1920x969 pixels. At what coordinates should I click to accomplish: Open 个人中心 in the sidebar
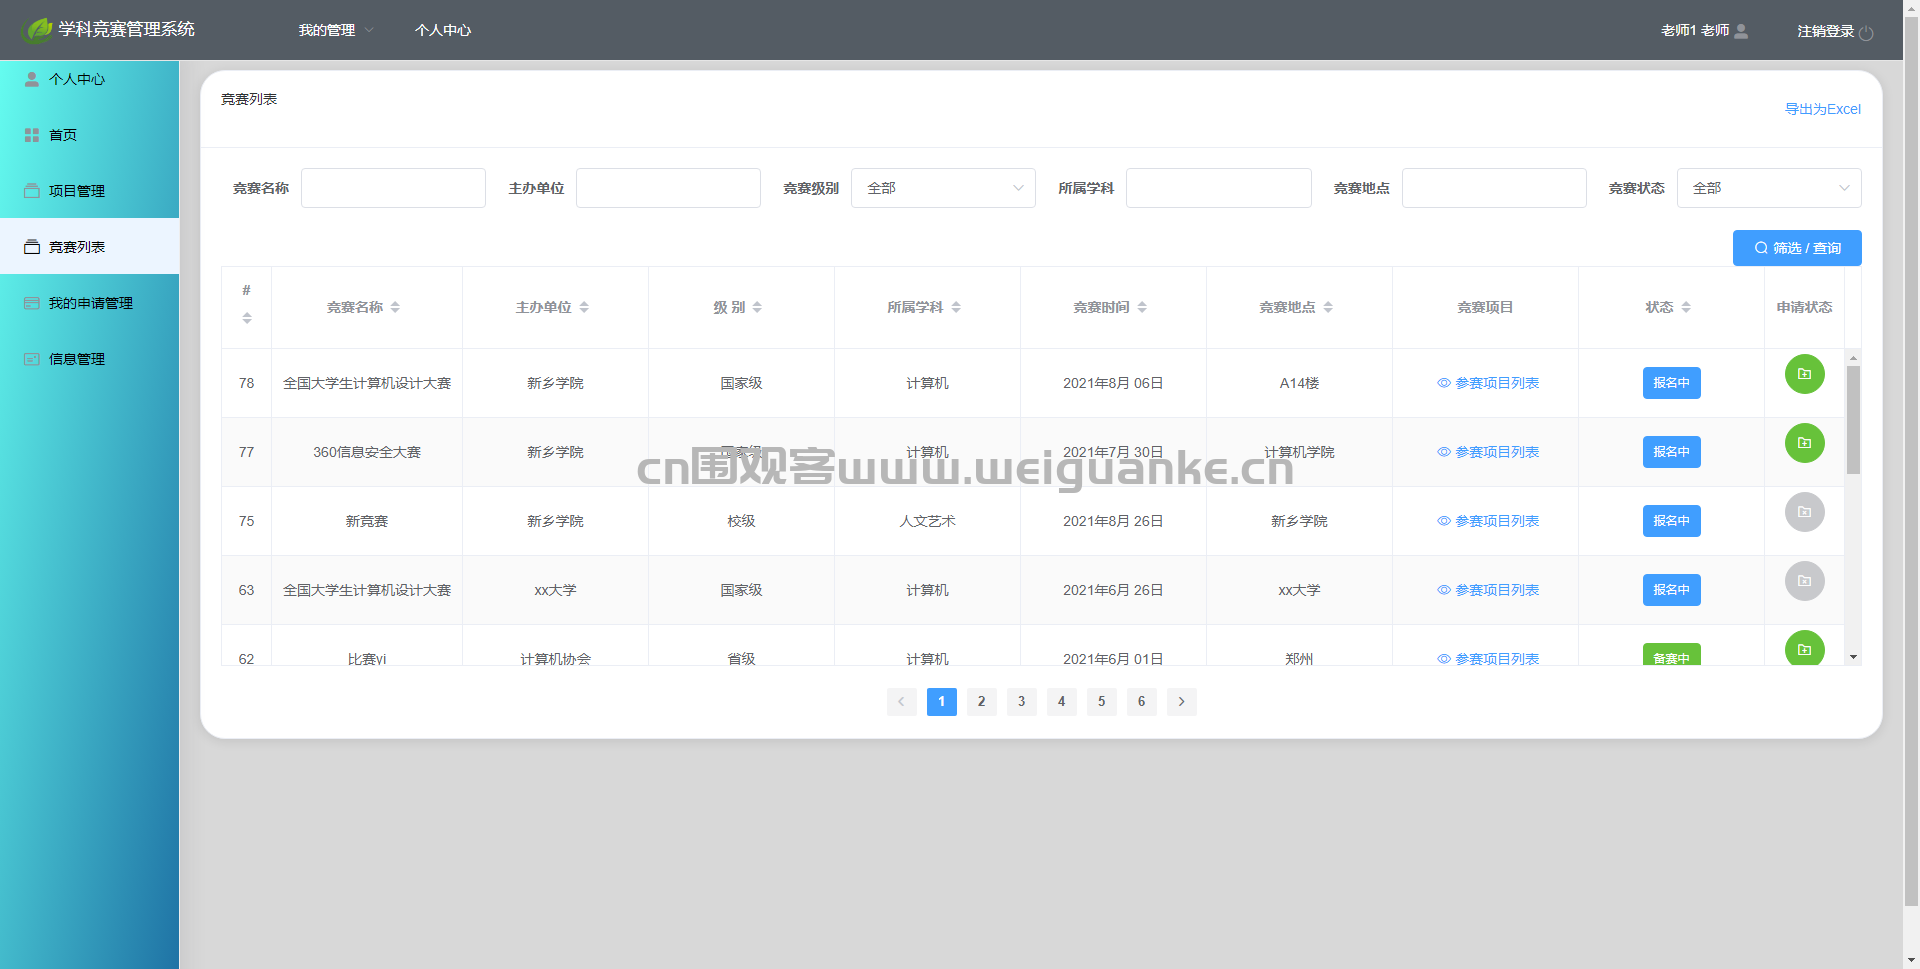point(89,79)
